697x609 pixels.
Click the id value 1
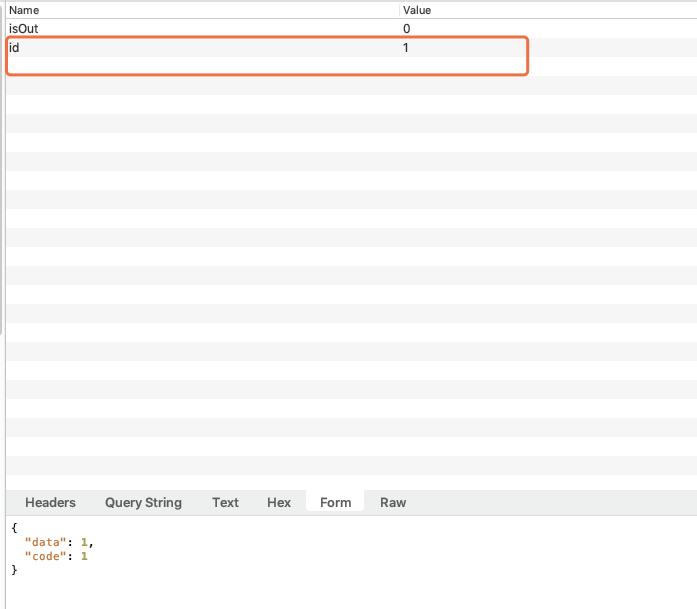[x=405, y=48]
